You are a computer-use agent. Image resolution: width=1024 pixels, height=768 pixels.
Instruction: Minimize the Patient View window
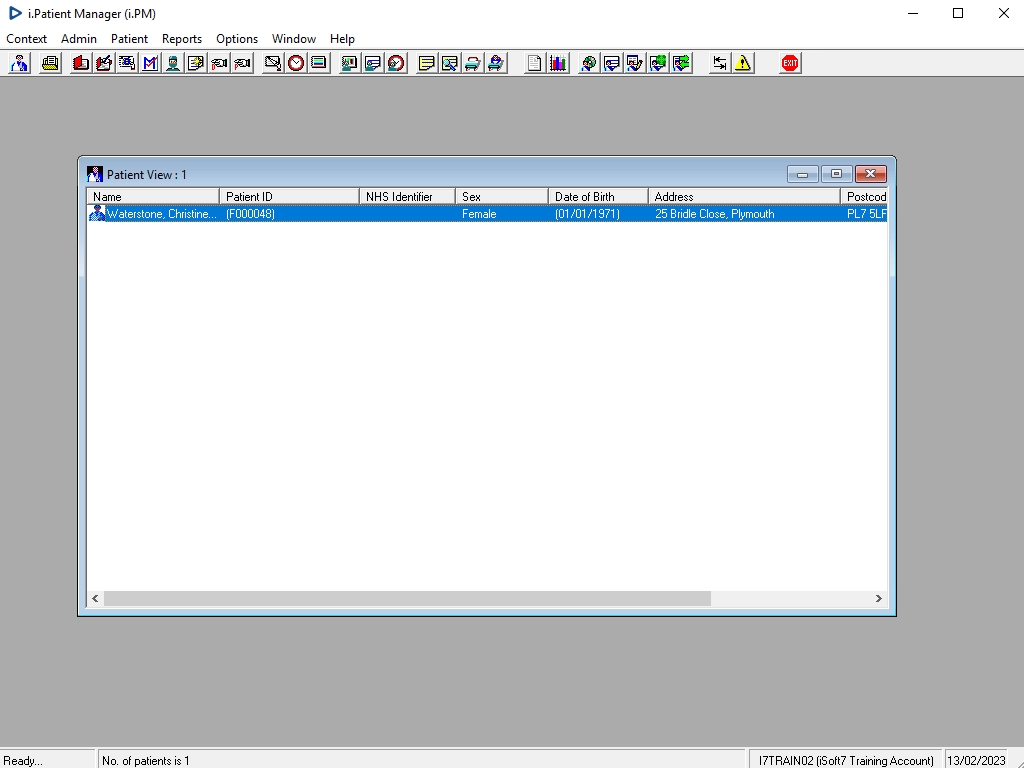[x=803, y=174]
